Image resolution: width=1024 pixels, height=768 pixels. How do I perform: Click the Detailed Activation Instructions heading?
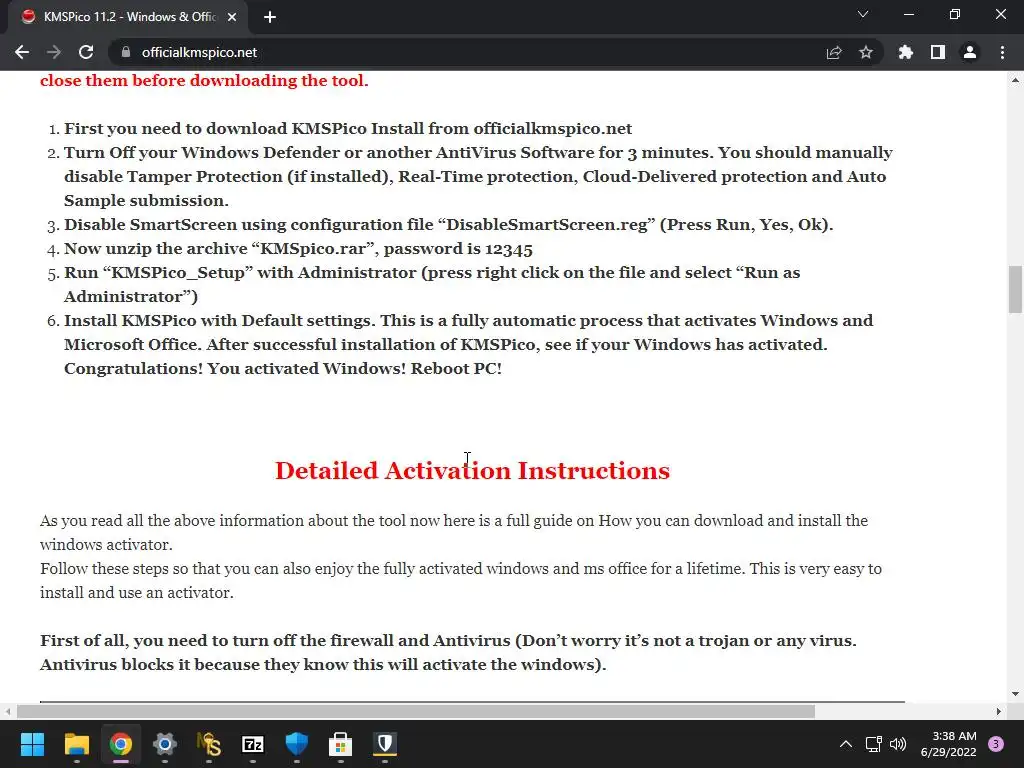tap(472, 471)
